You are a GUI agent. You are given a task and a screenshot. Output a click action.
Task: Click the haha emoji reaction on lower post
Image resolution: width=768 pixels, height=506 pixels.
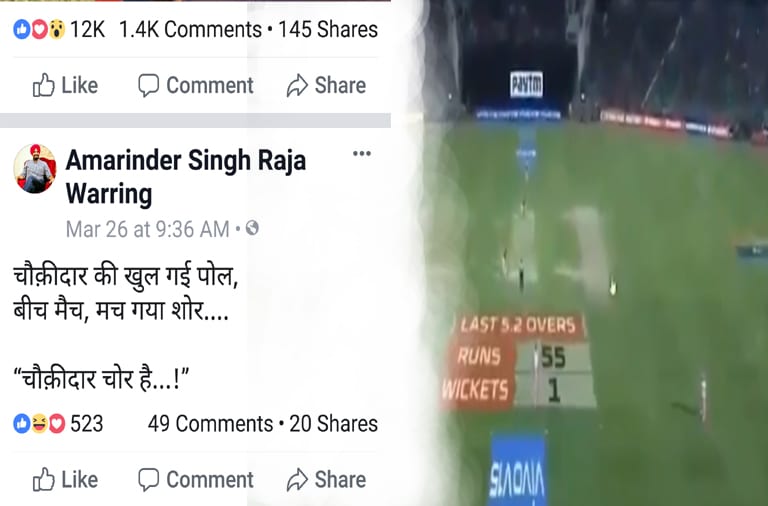coord(39,424)
